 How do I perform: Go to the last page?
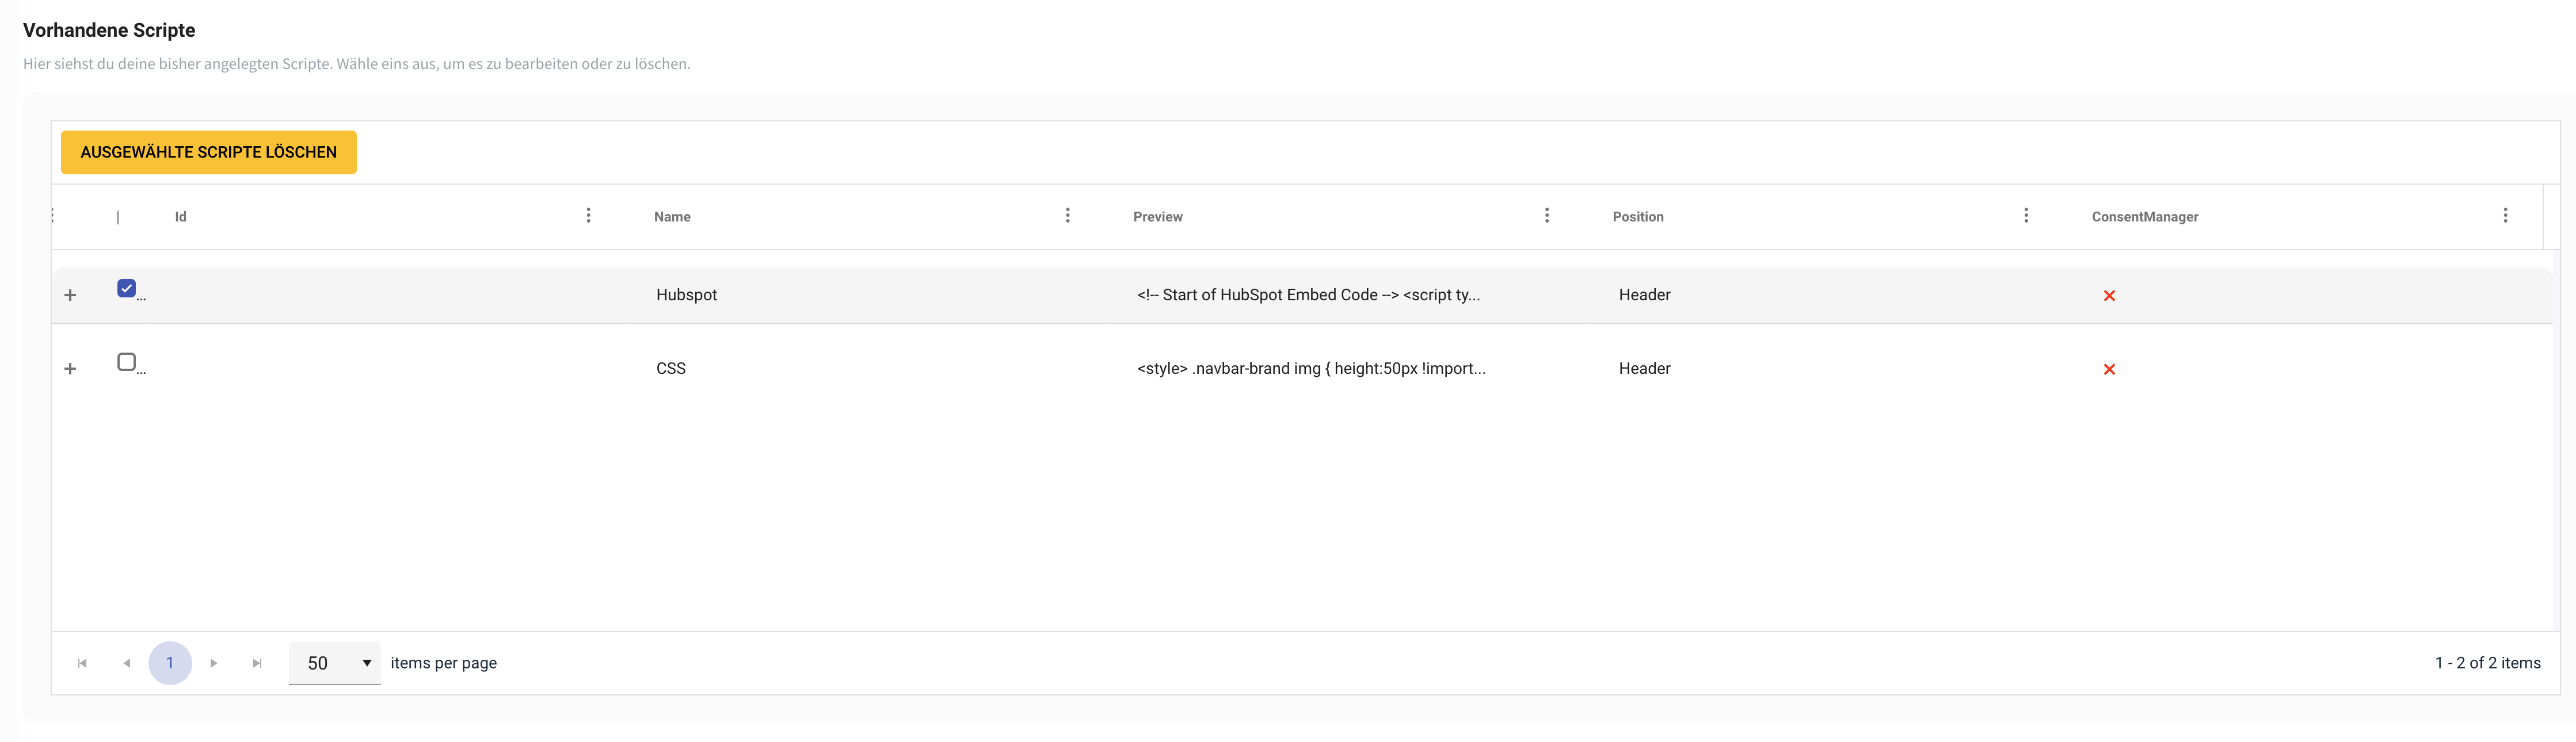[257, 663]
